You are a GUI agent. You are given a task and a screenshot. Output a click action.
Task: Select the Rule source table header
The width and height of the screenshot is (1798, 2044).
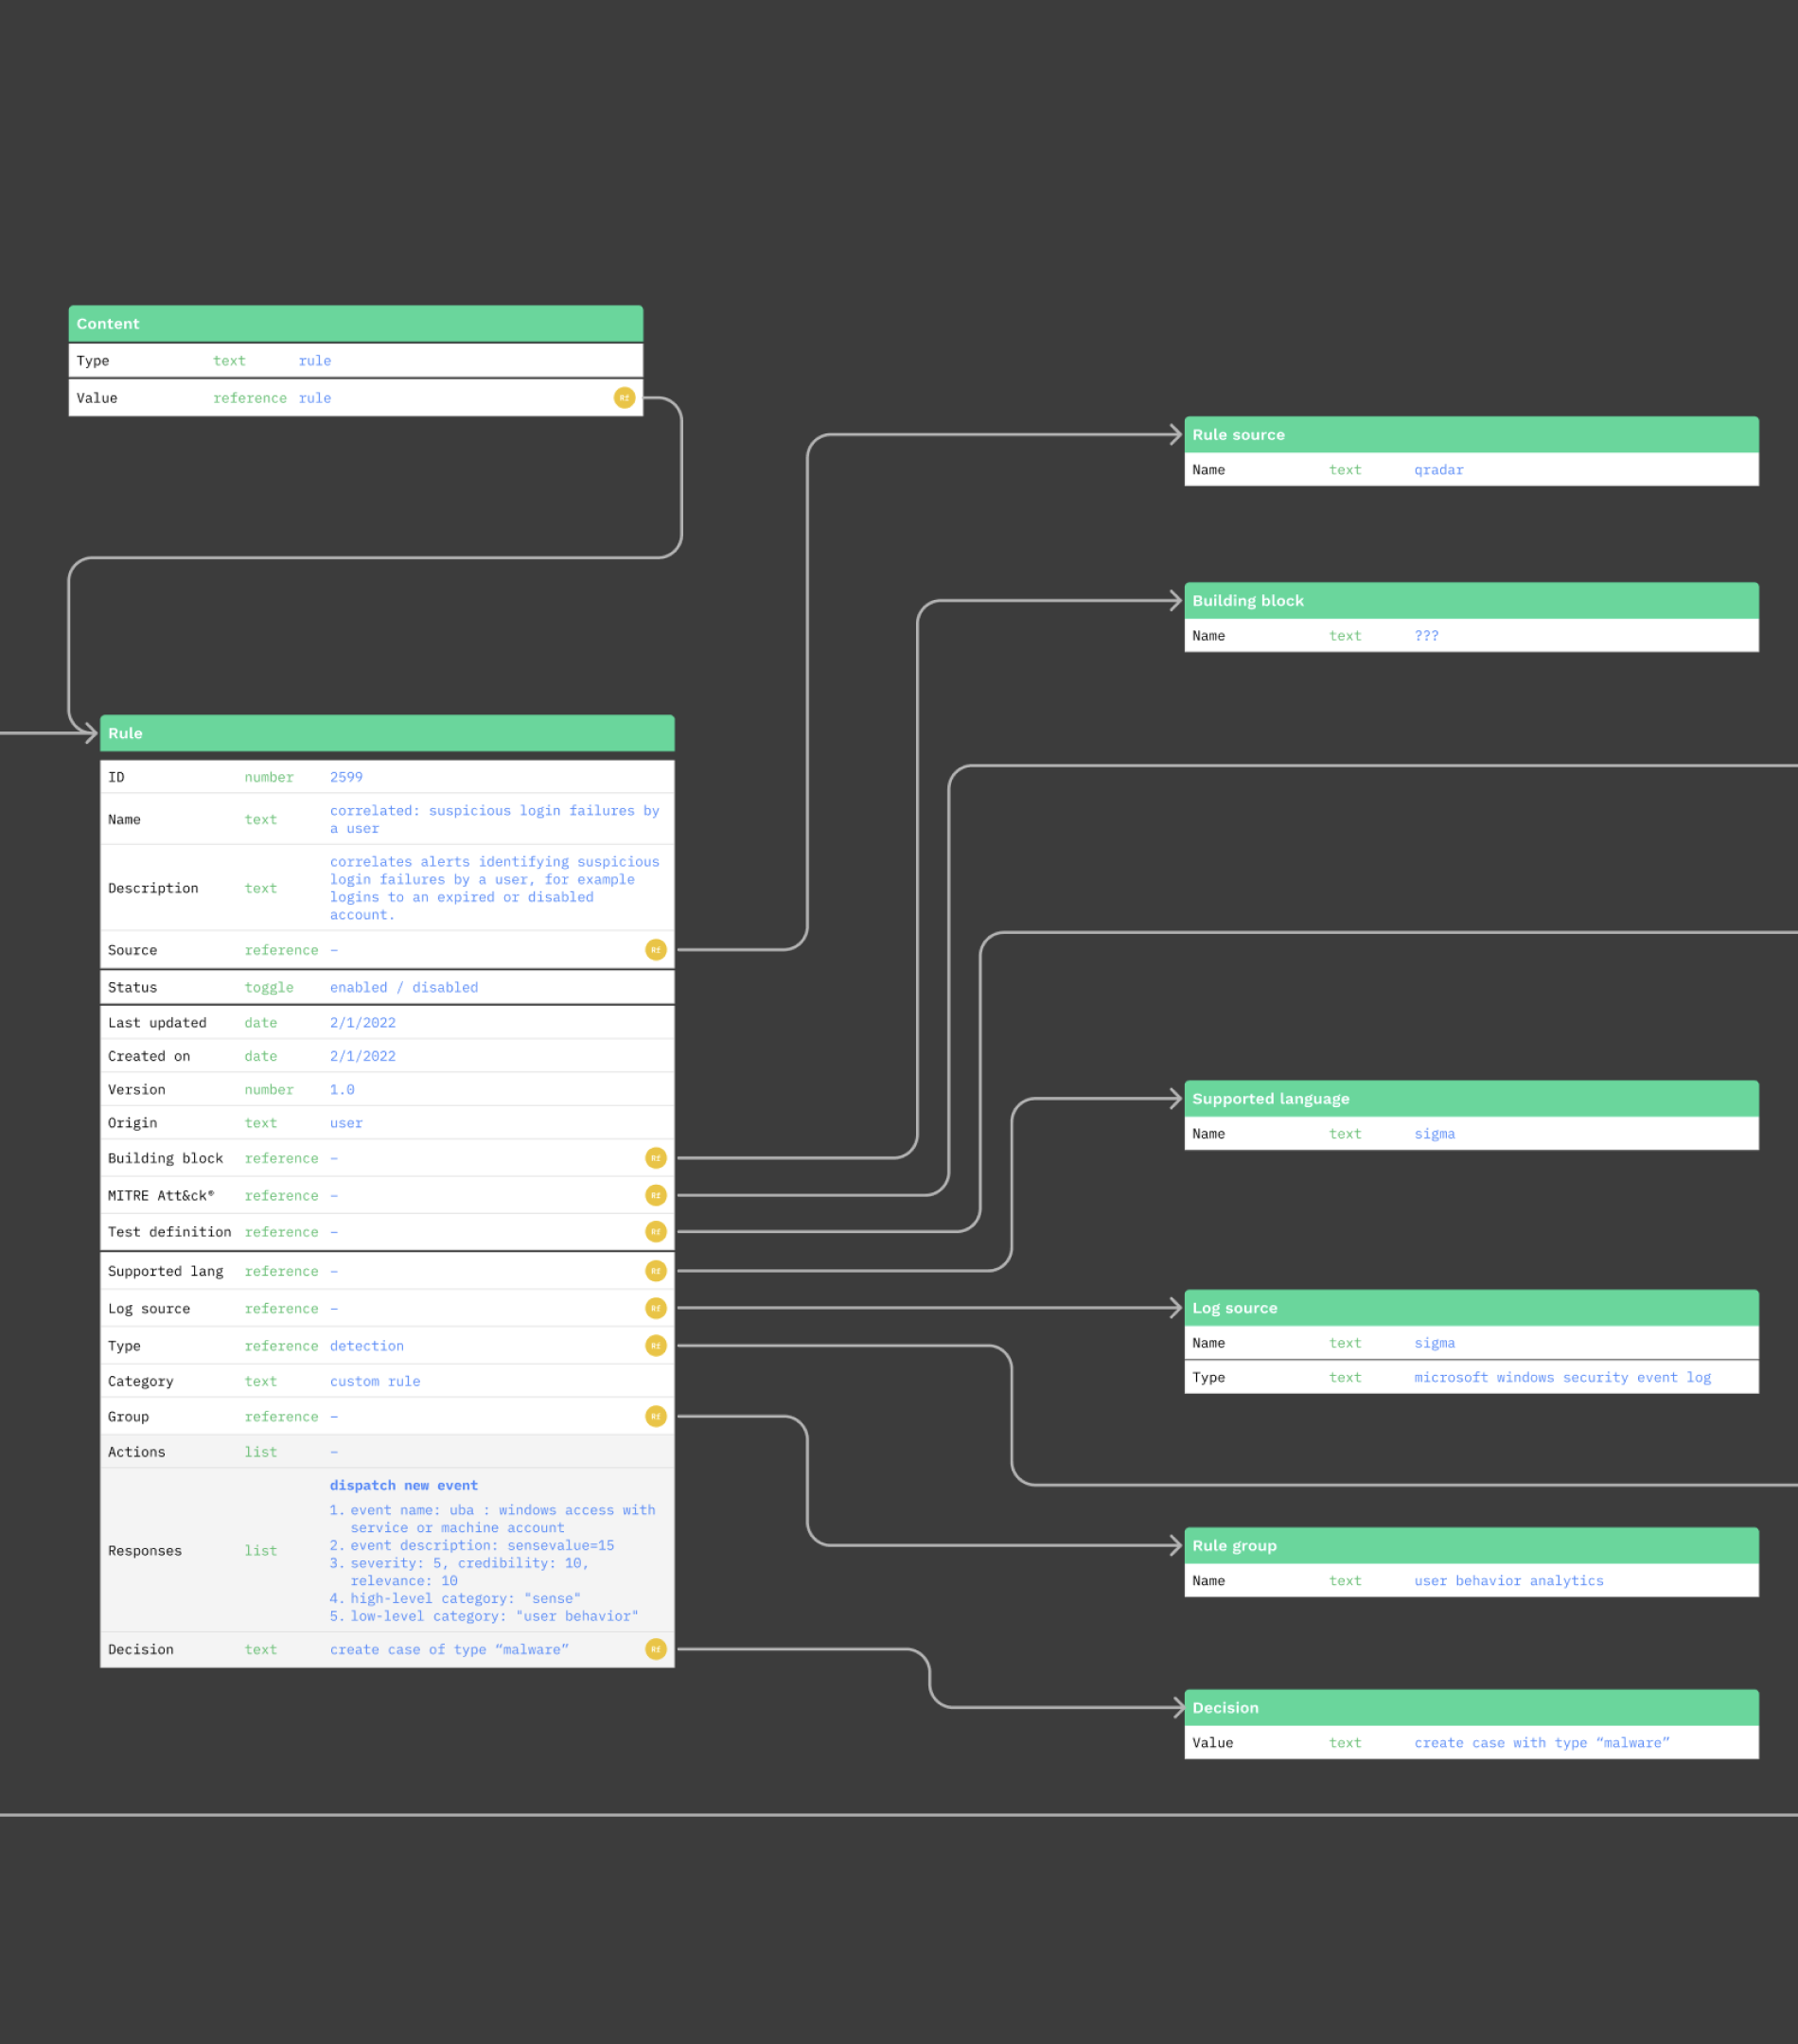1472,435
